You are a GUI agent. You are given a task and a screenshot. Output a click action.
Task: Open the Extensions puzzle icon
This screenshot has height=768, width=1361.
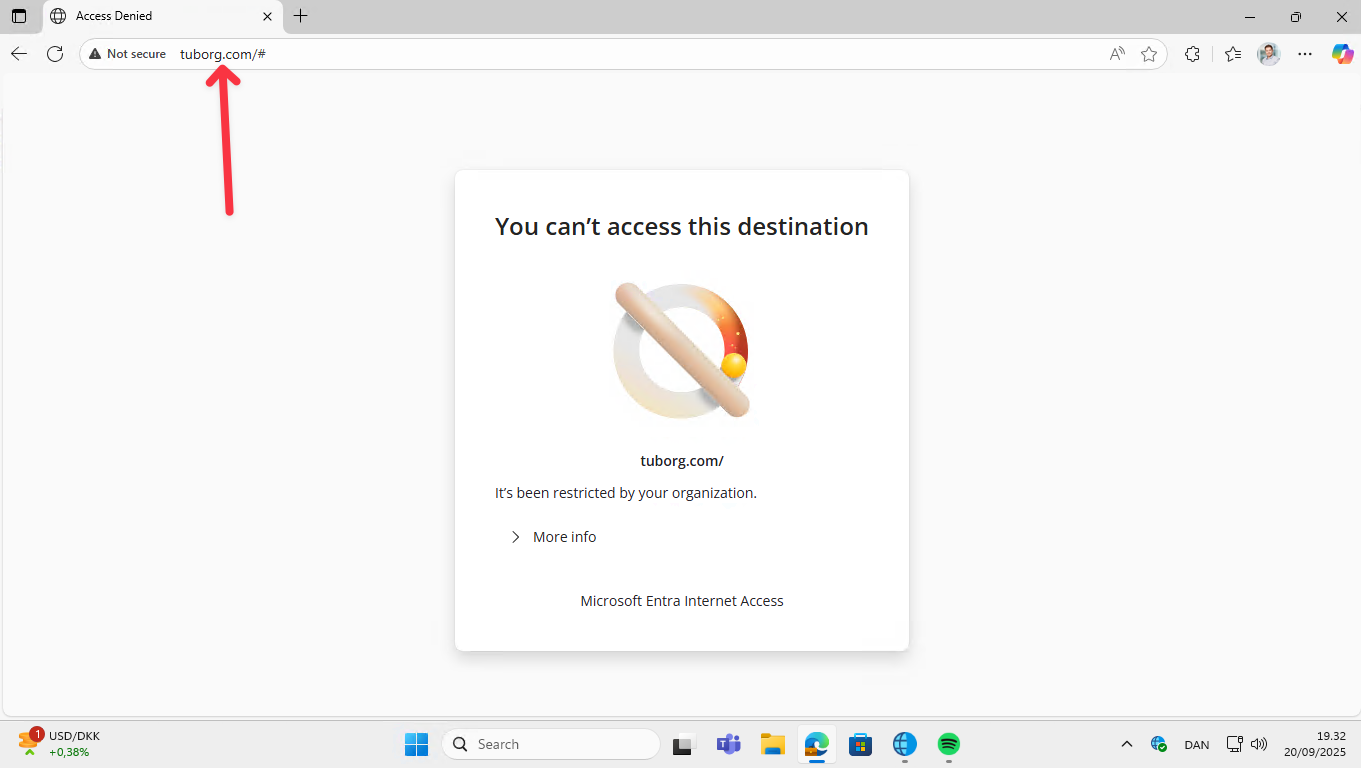pyautogui.click(x=1192, y=54)
